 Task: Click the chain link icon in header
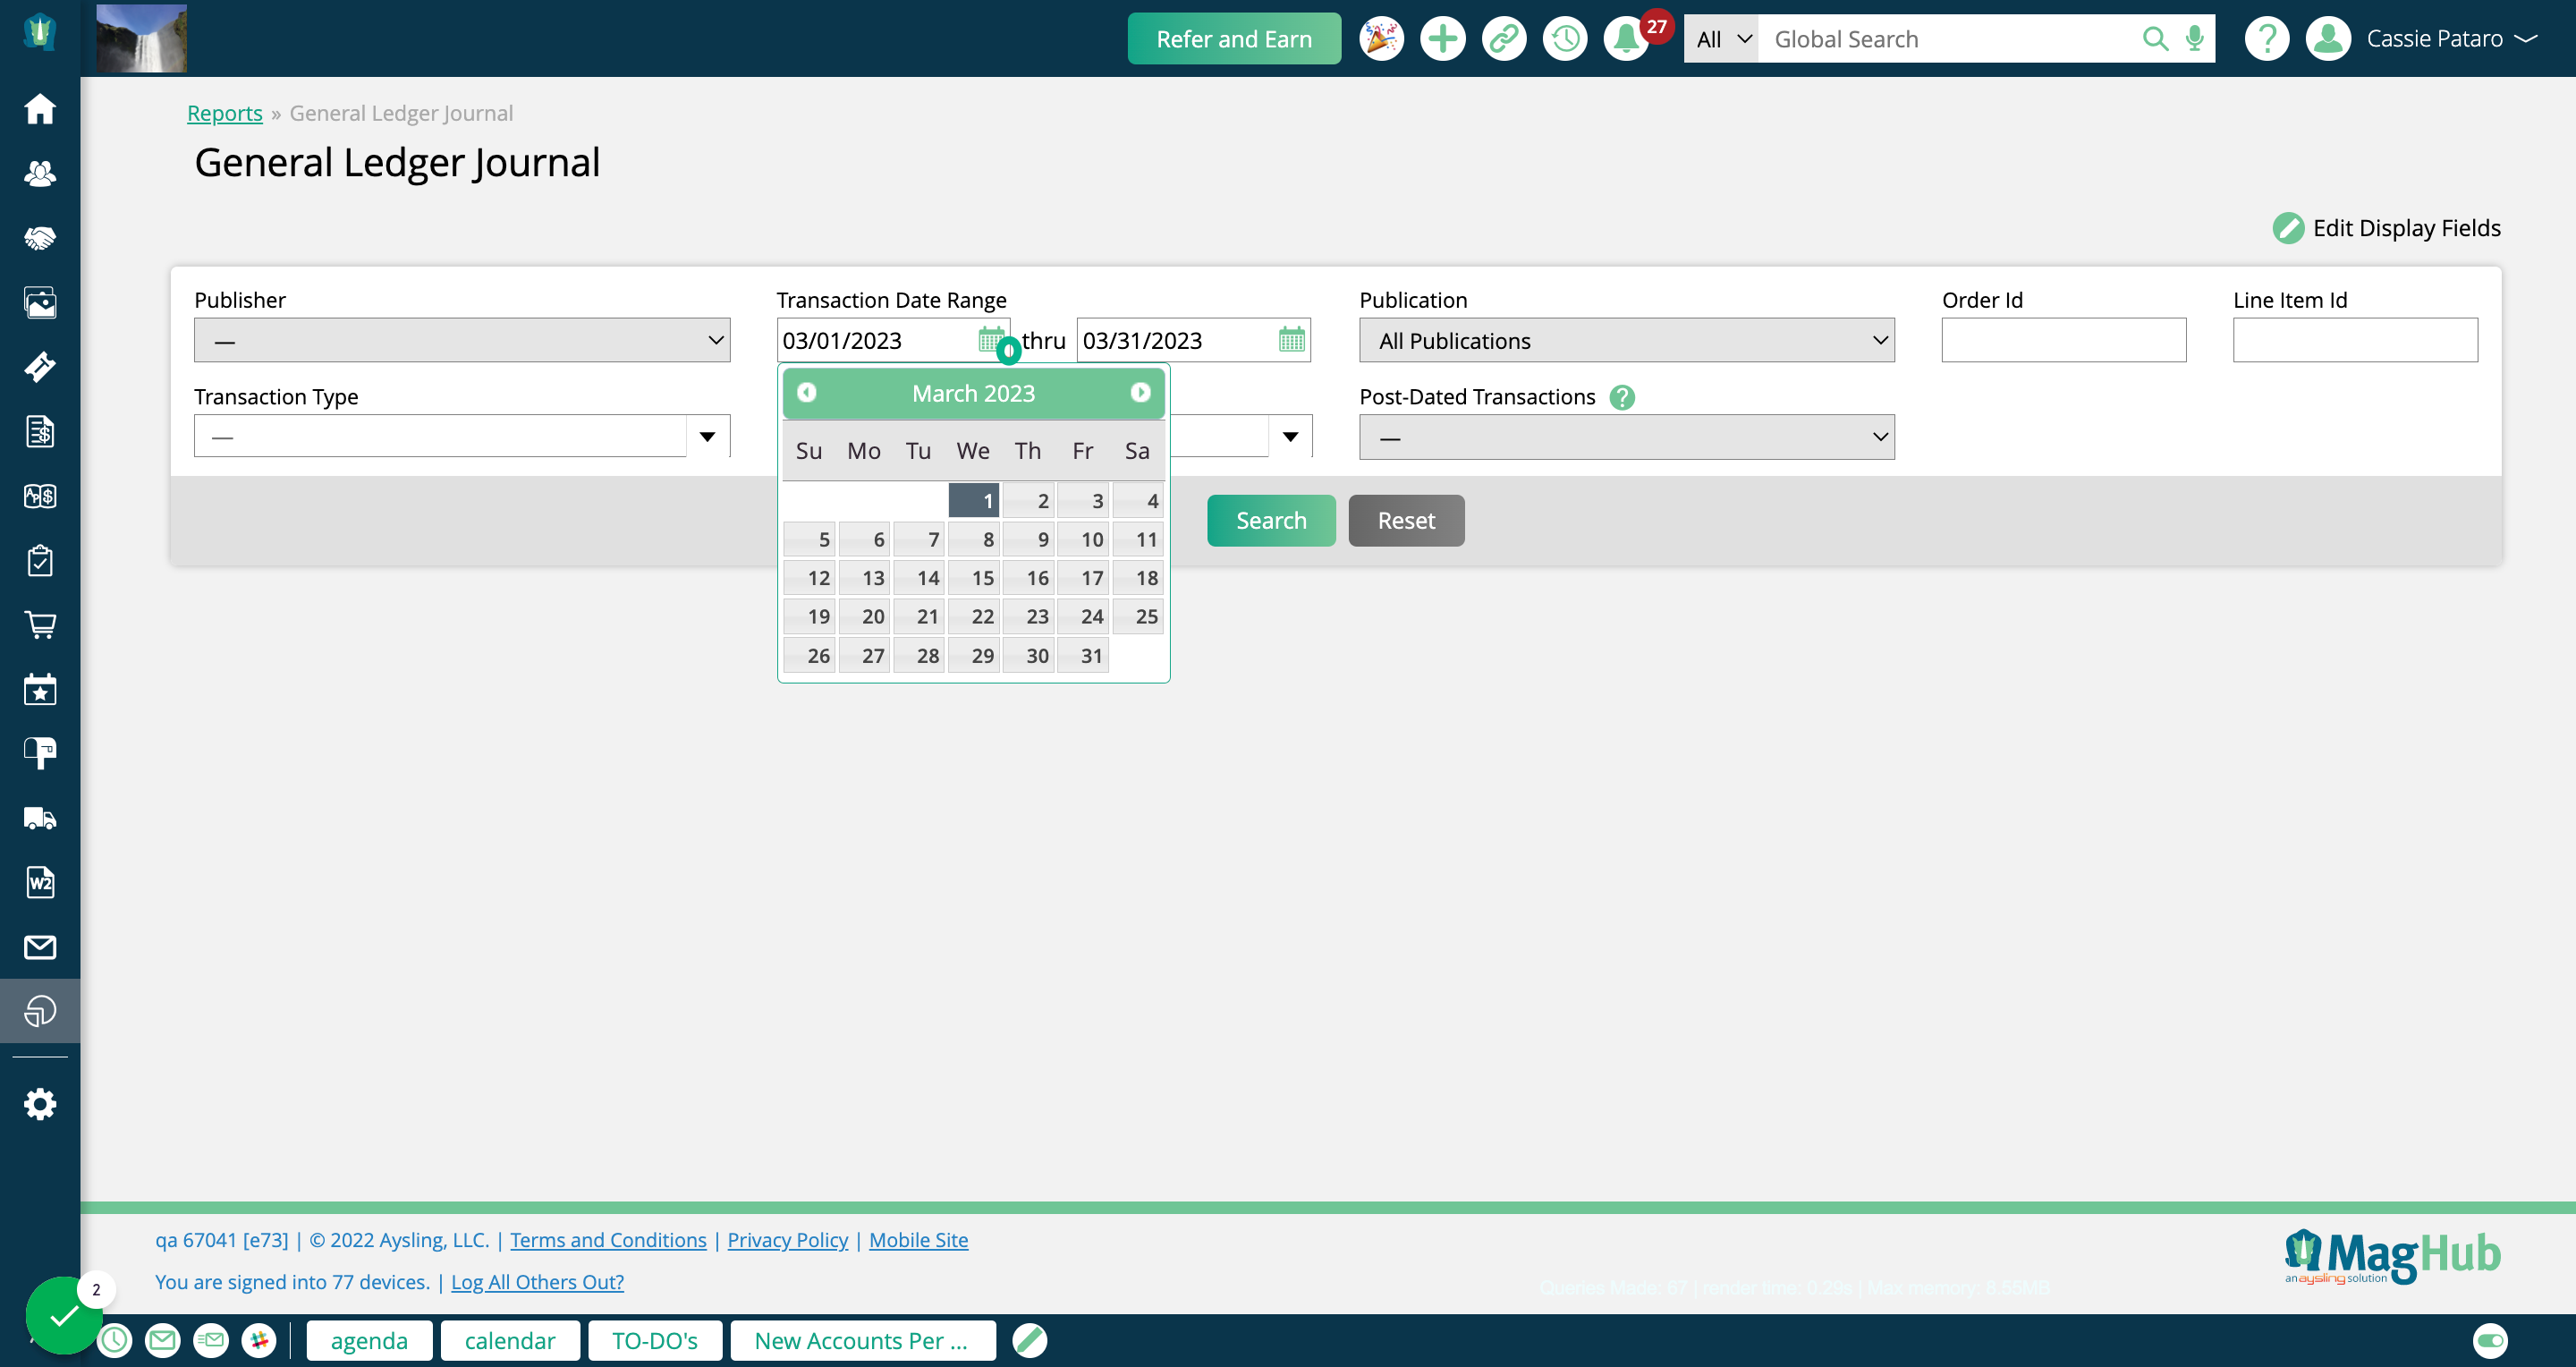(1503, 39)
